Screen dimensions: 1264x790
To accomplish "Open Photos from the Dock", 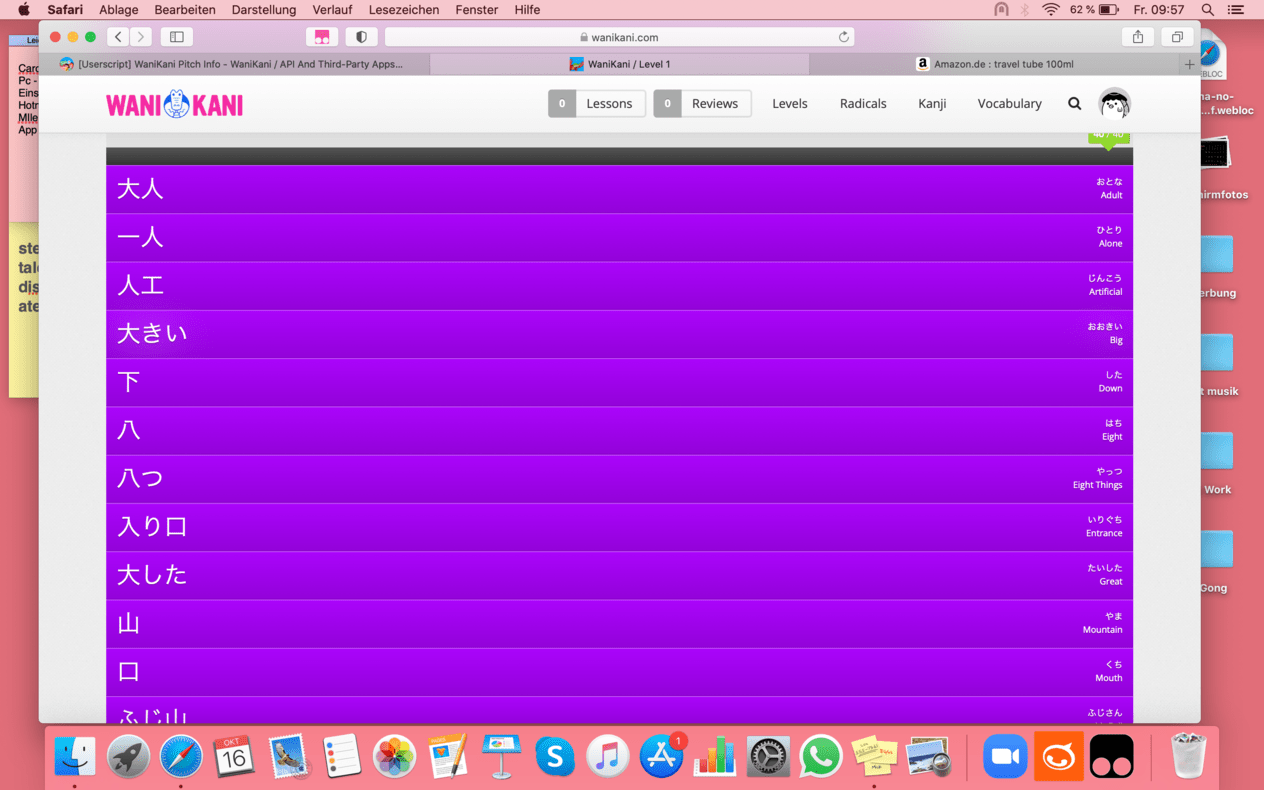I will pos(395,757).
